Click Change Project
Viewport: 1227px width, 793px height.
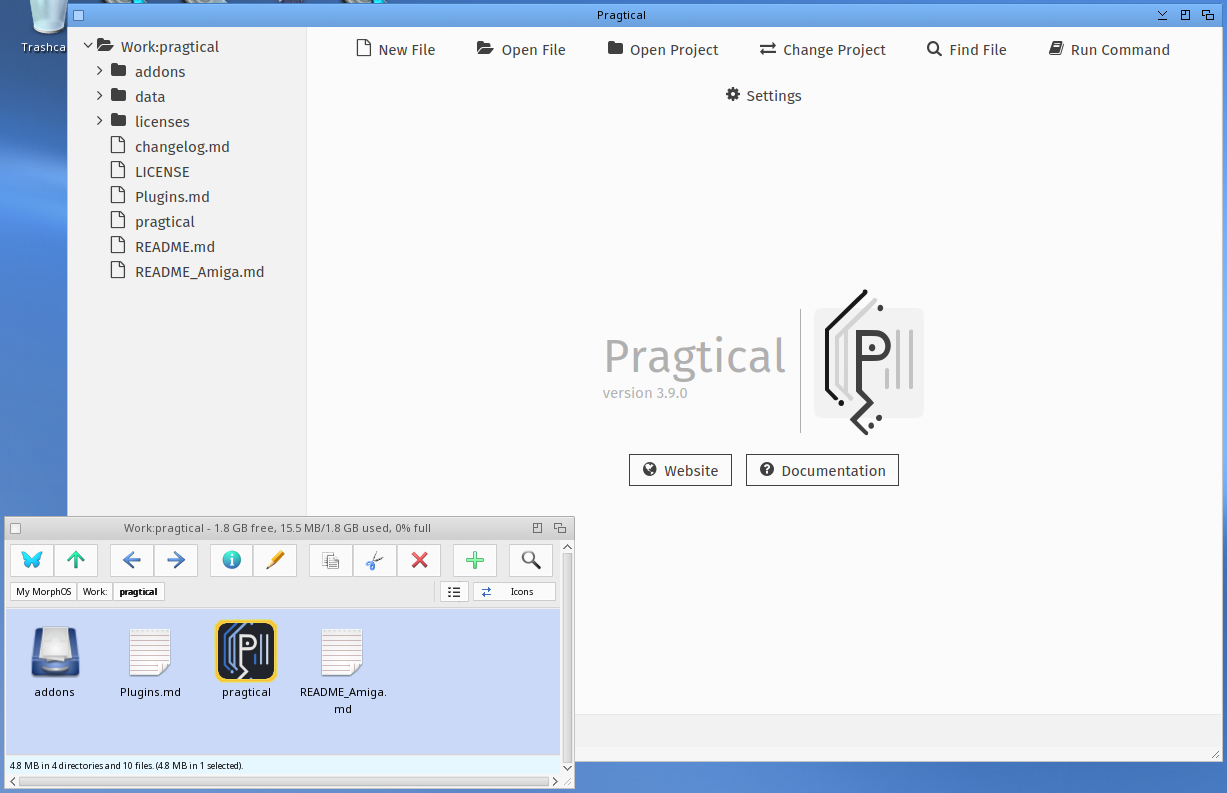point(823,50)
